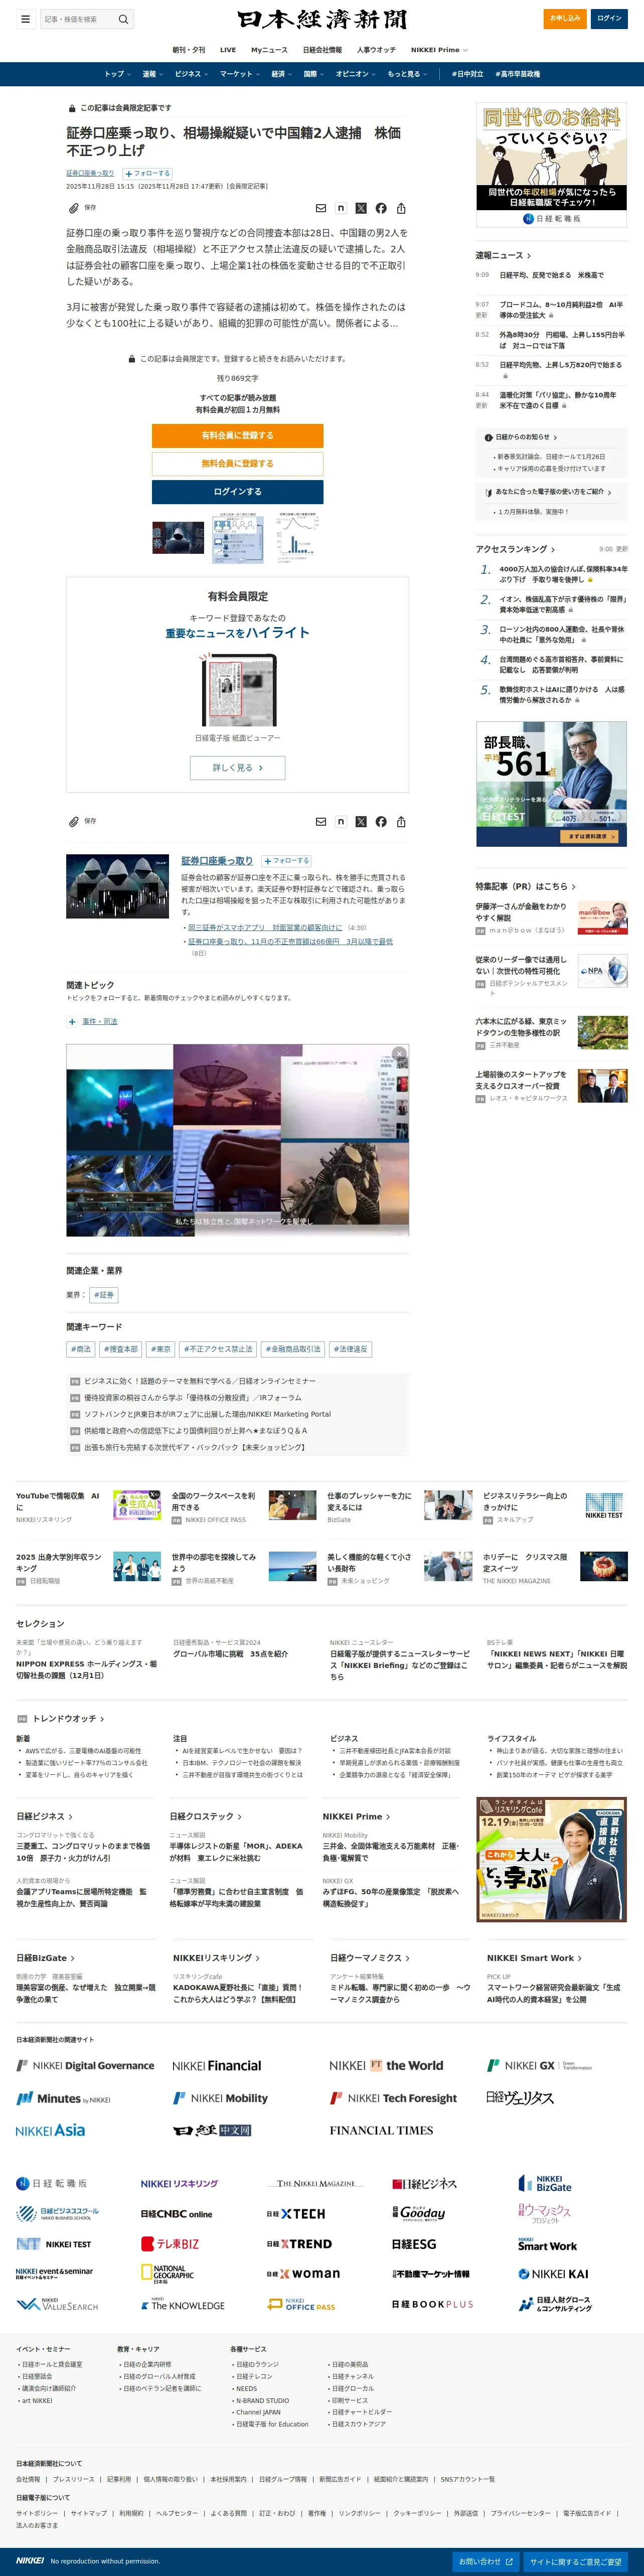Open the 速報ニュース section heading
Viewport: 644px width, 2576px height.
503,255
